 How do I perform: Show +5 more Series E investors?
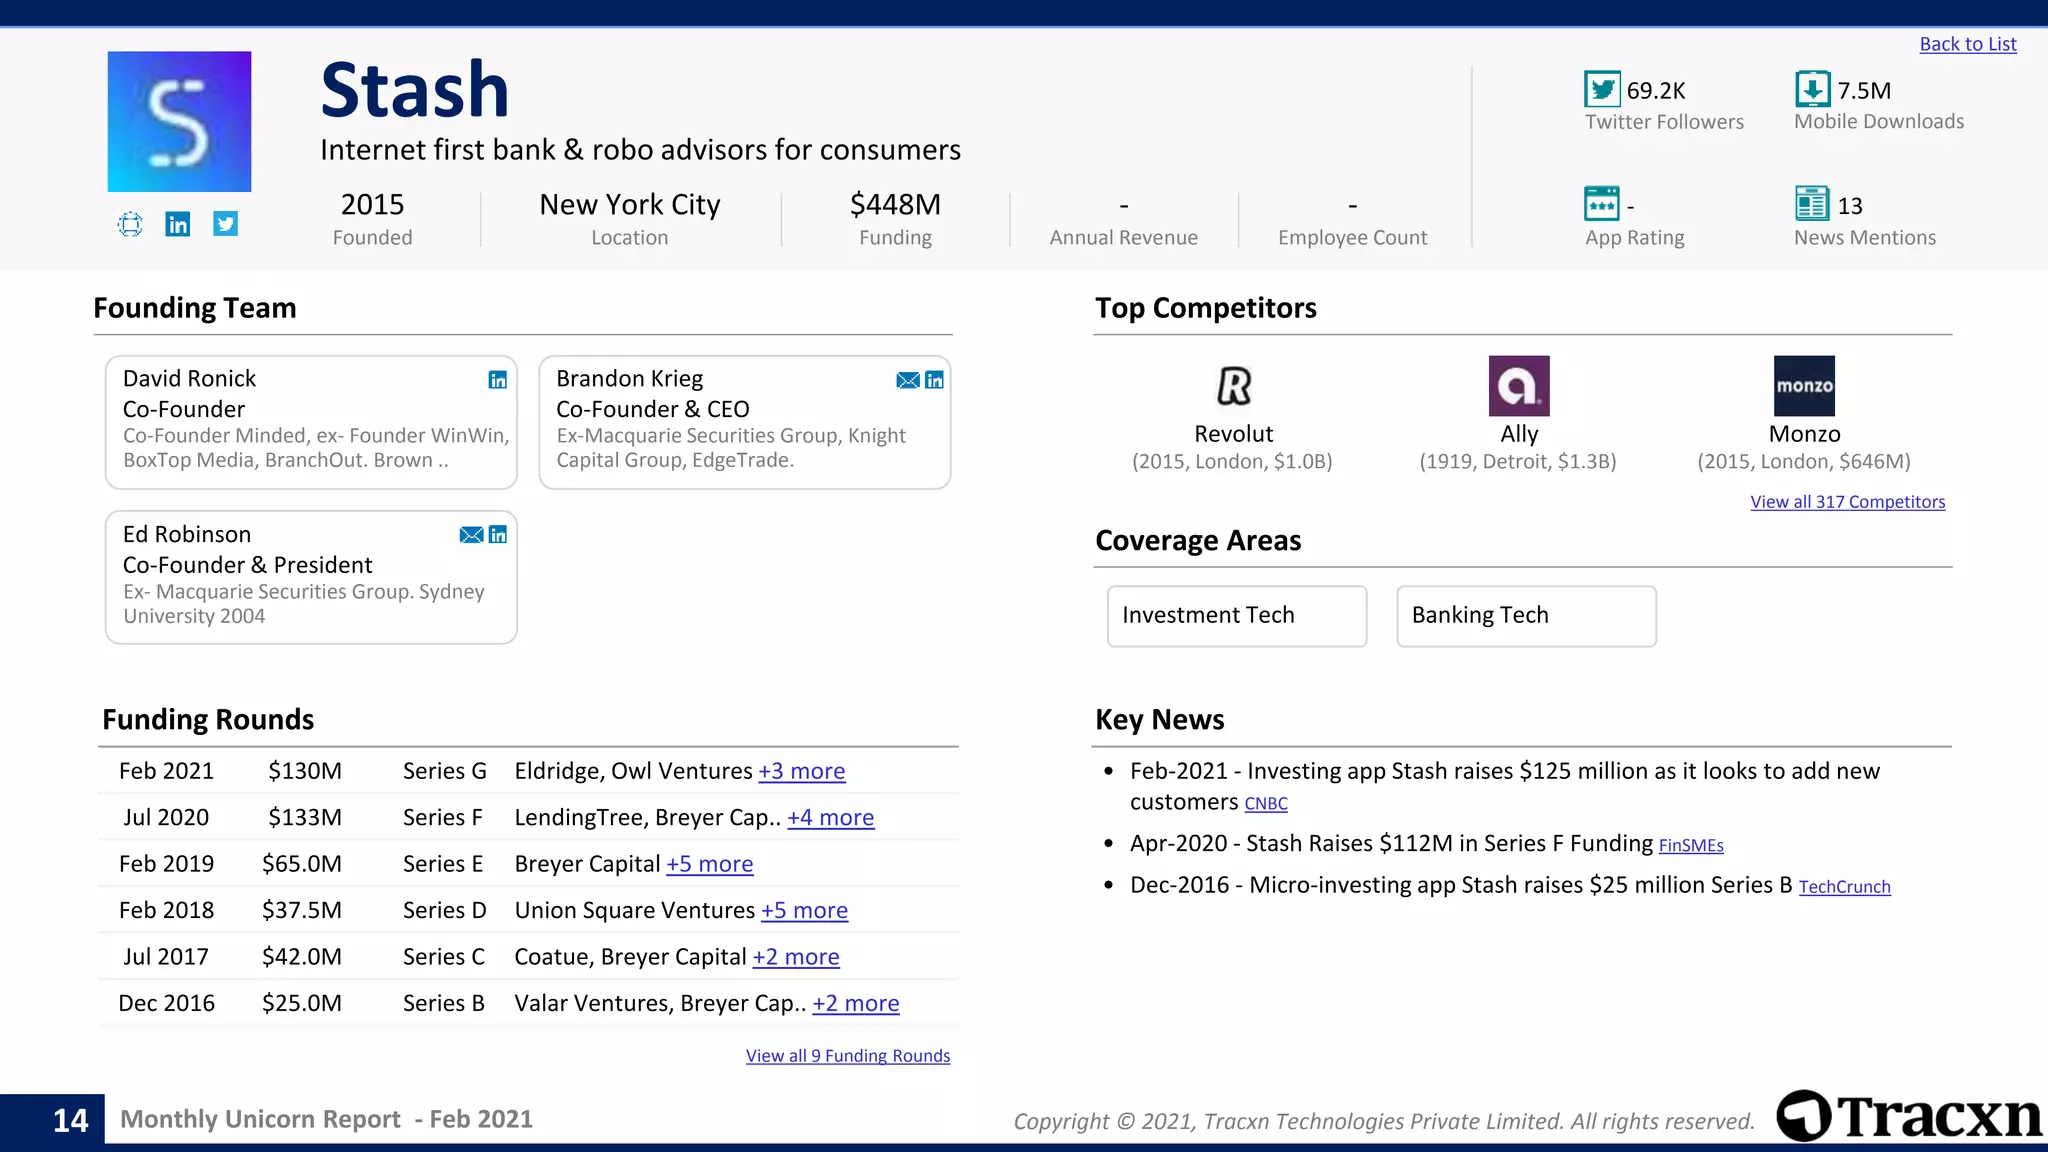pyautogui.click(x=709, y=864)
